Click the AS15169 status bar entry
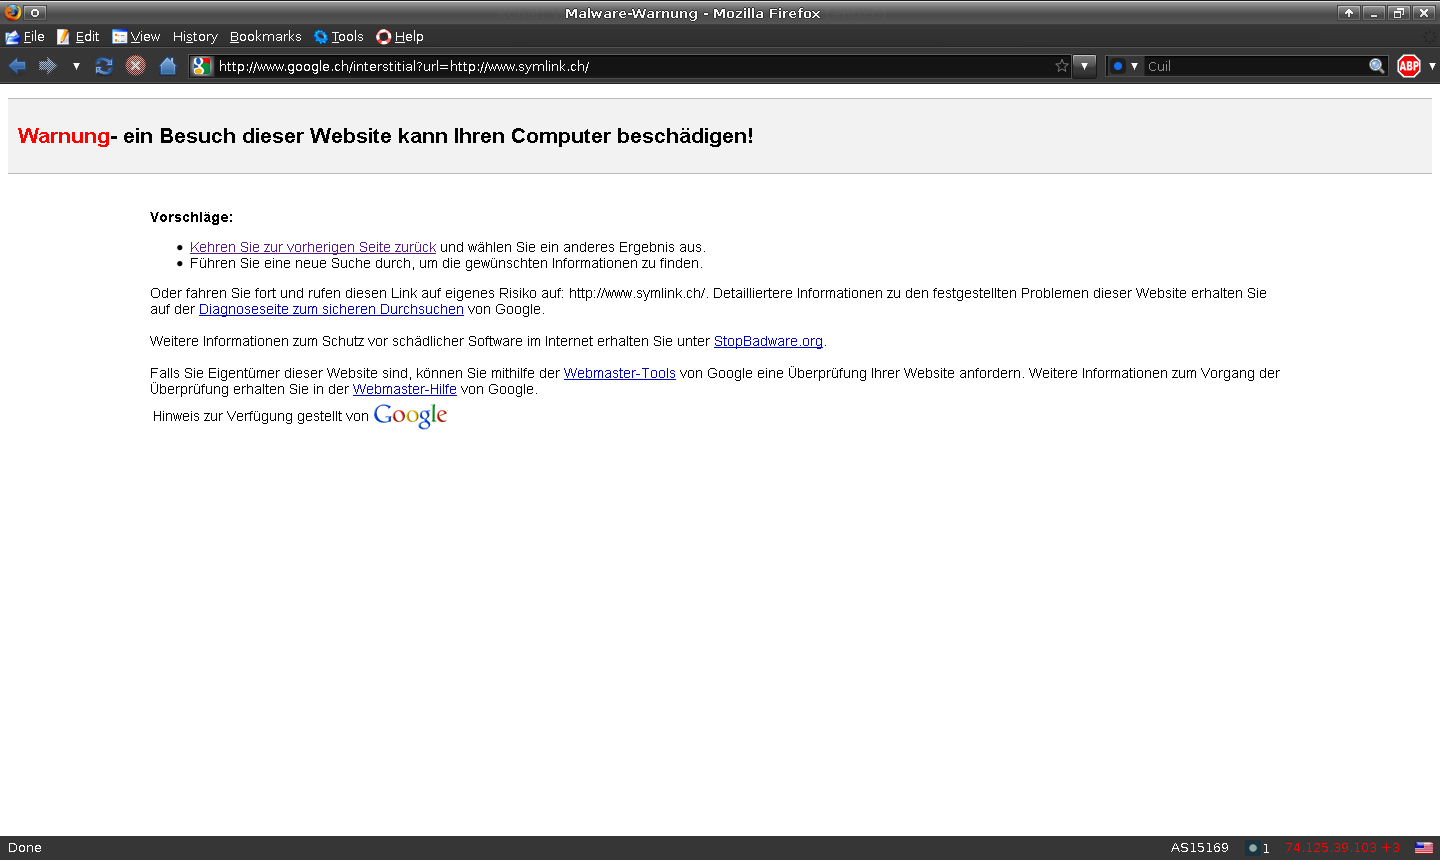The image size is (1440, 860). 1200,848
